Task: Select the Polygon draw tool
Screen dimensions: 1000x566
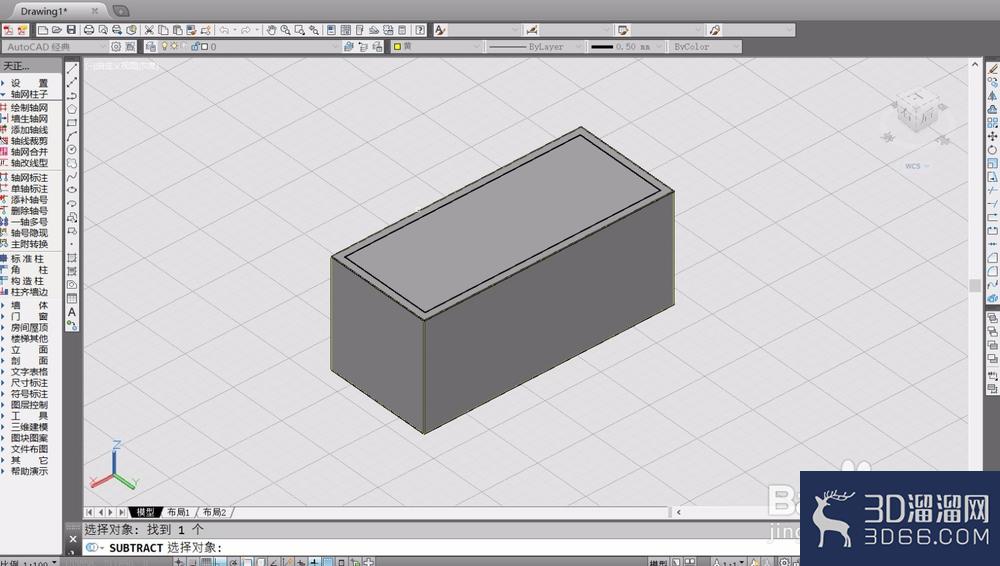Action: (72, 109)
